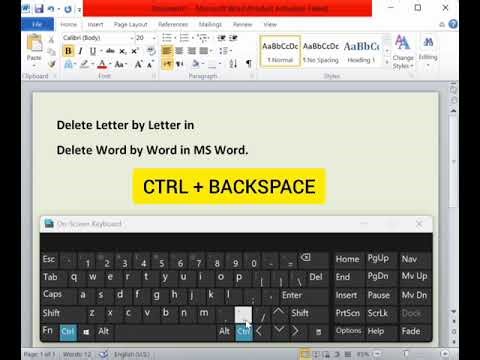Open the bullets list dropdown

[175, 38]
